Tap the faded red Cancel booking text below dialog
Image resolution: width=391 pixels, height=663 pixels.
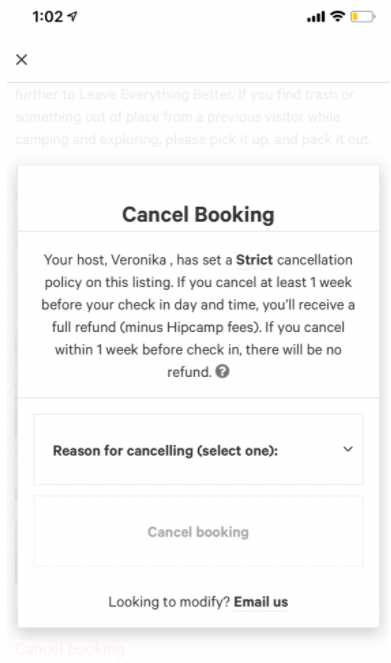[x=70, y=649]
